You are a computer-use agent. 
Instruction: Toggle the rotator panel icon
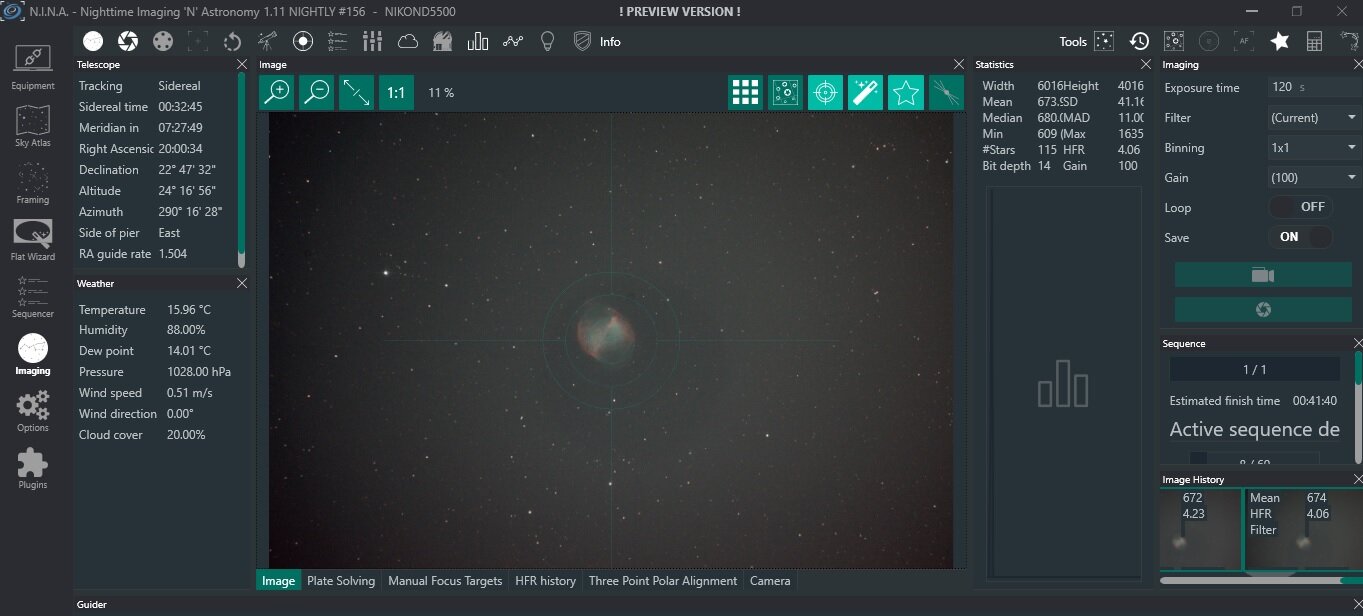pyautogui.click(x=232, y=41)
